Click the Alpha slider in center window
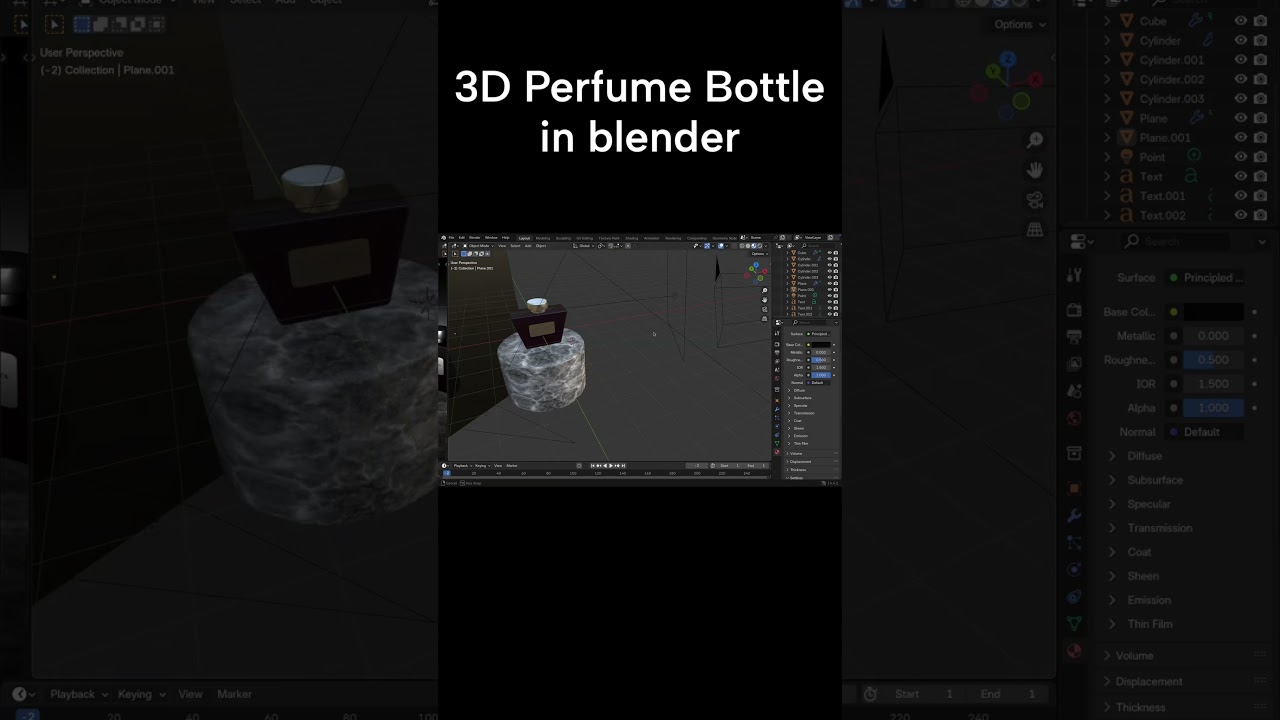The width and height of the screenshot is (1280, 720). [821, 375]
